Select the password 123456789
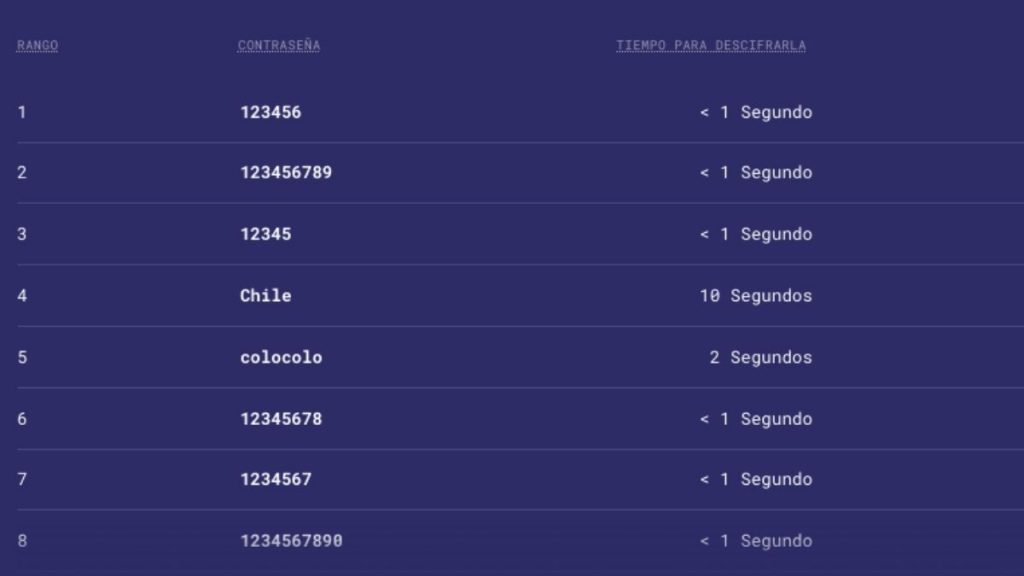This screenshot has height=576, width=1024. [285, 173]
